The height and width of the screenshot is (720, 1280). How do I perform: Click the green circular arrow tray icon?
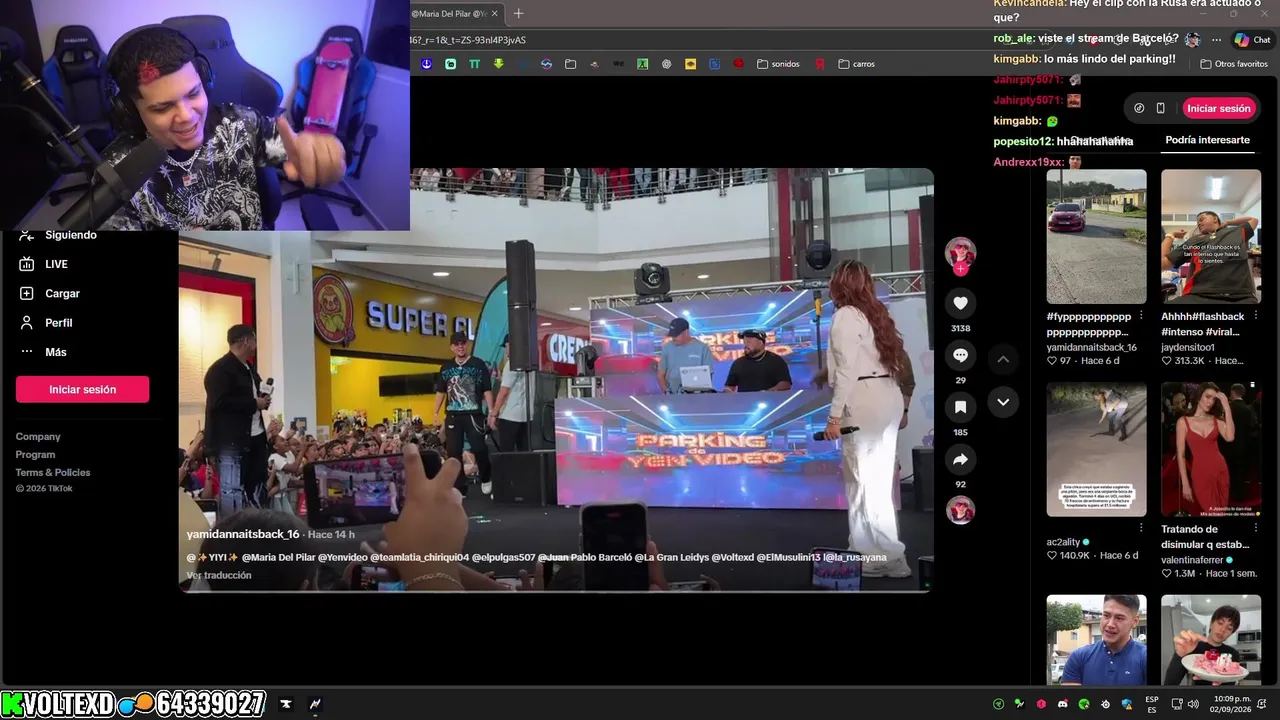coord(998,704)
